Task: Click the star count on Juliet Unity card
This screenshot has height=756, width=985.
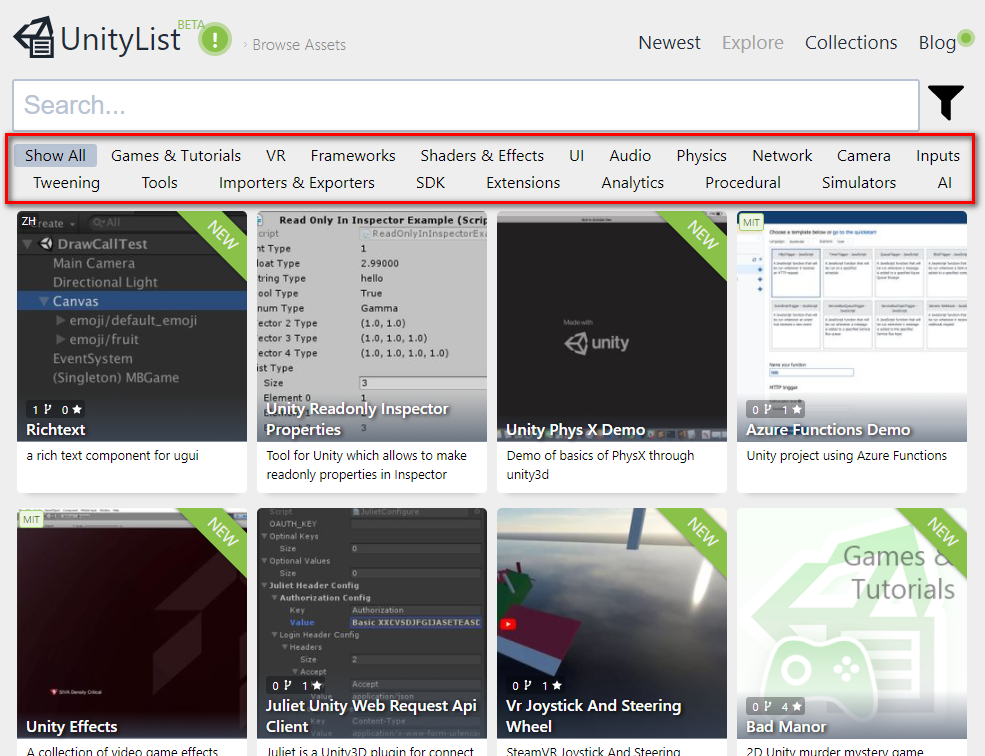Action: tap(312, 686)
